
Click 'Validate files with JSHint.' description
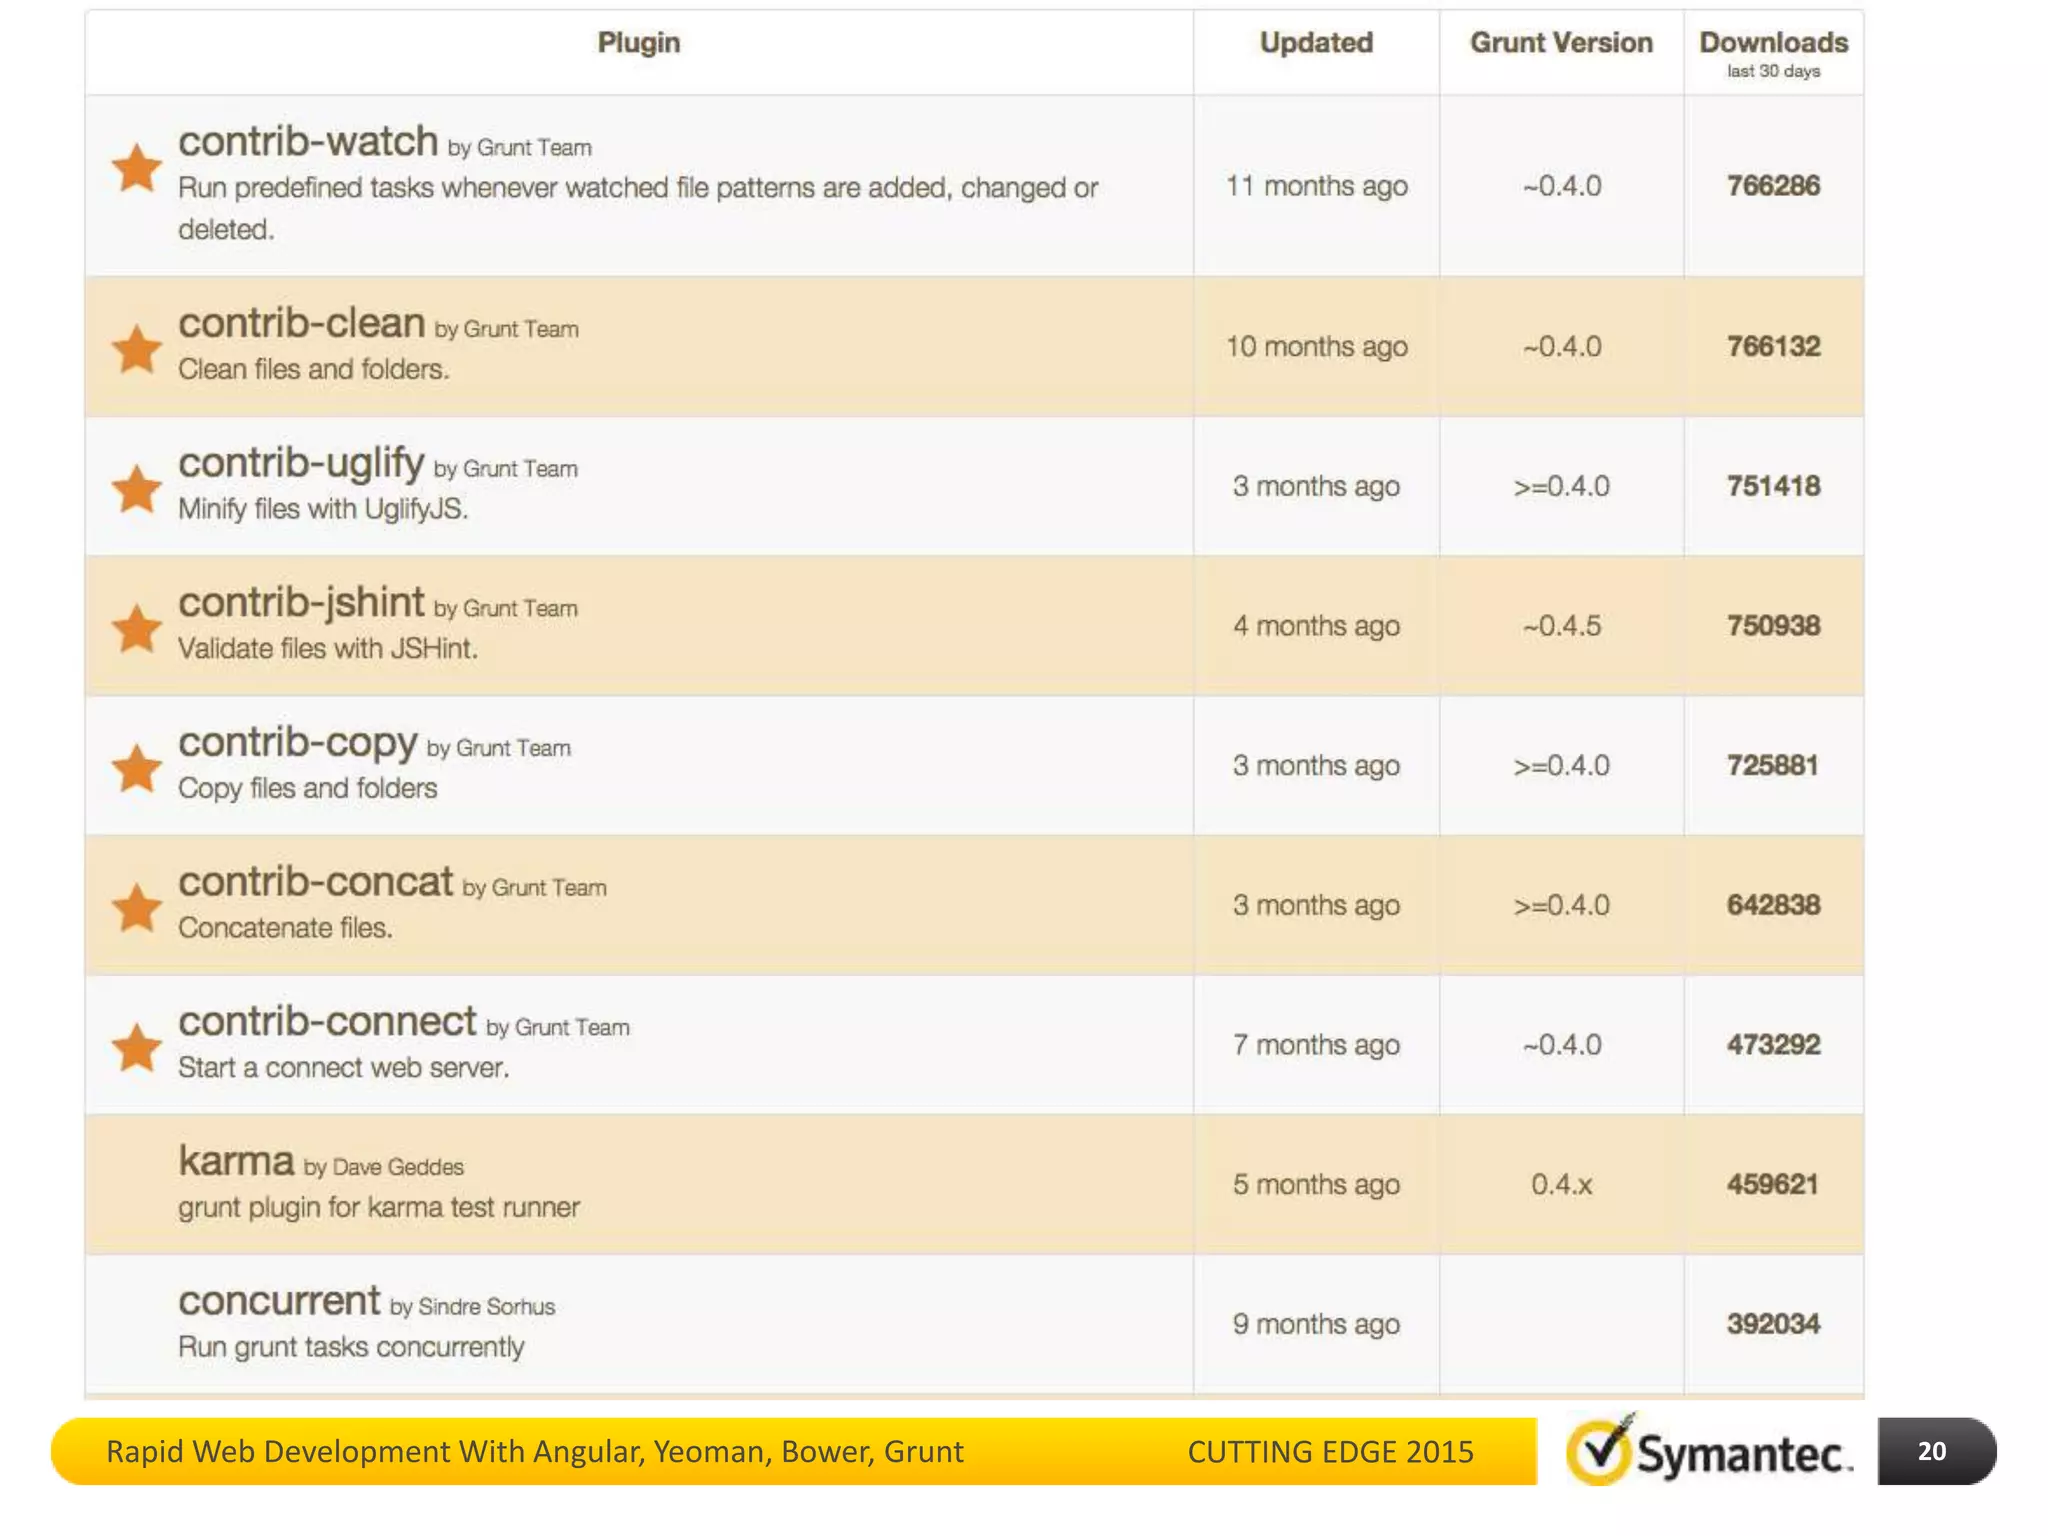(328, 649)
